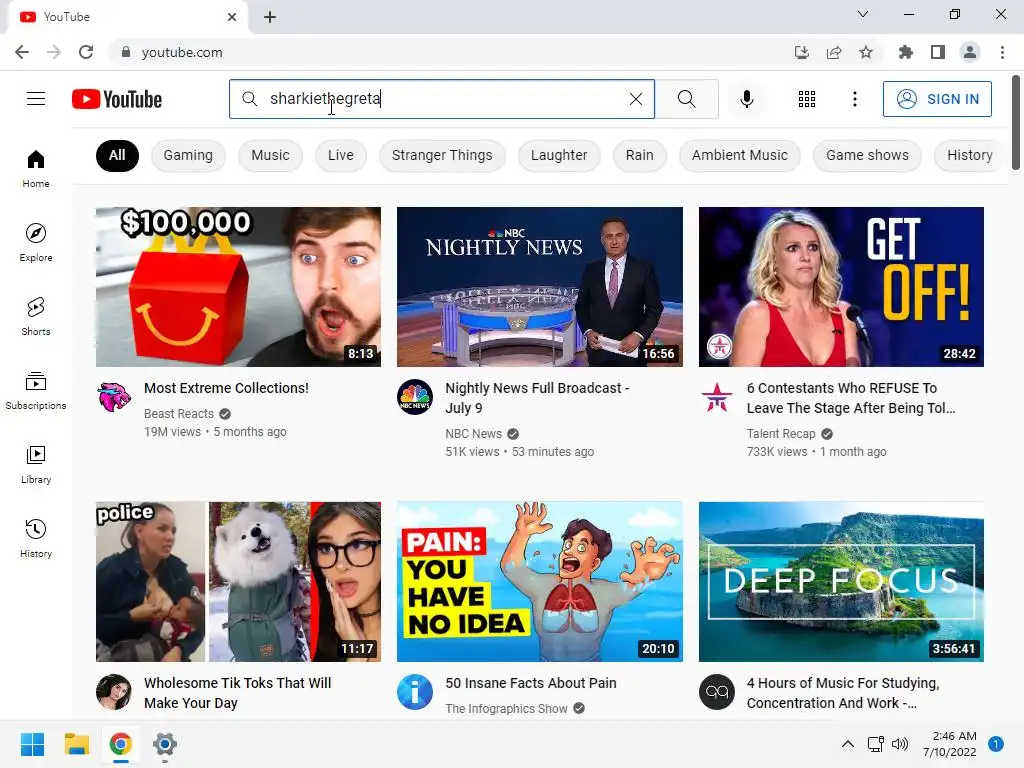1024x768 pixels.
Task: Select the Gaming filter chip
Action: pos(188,155)
